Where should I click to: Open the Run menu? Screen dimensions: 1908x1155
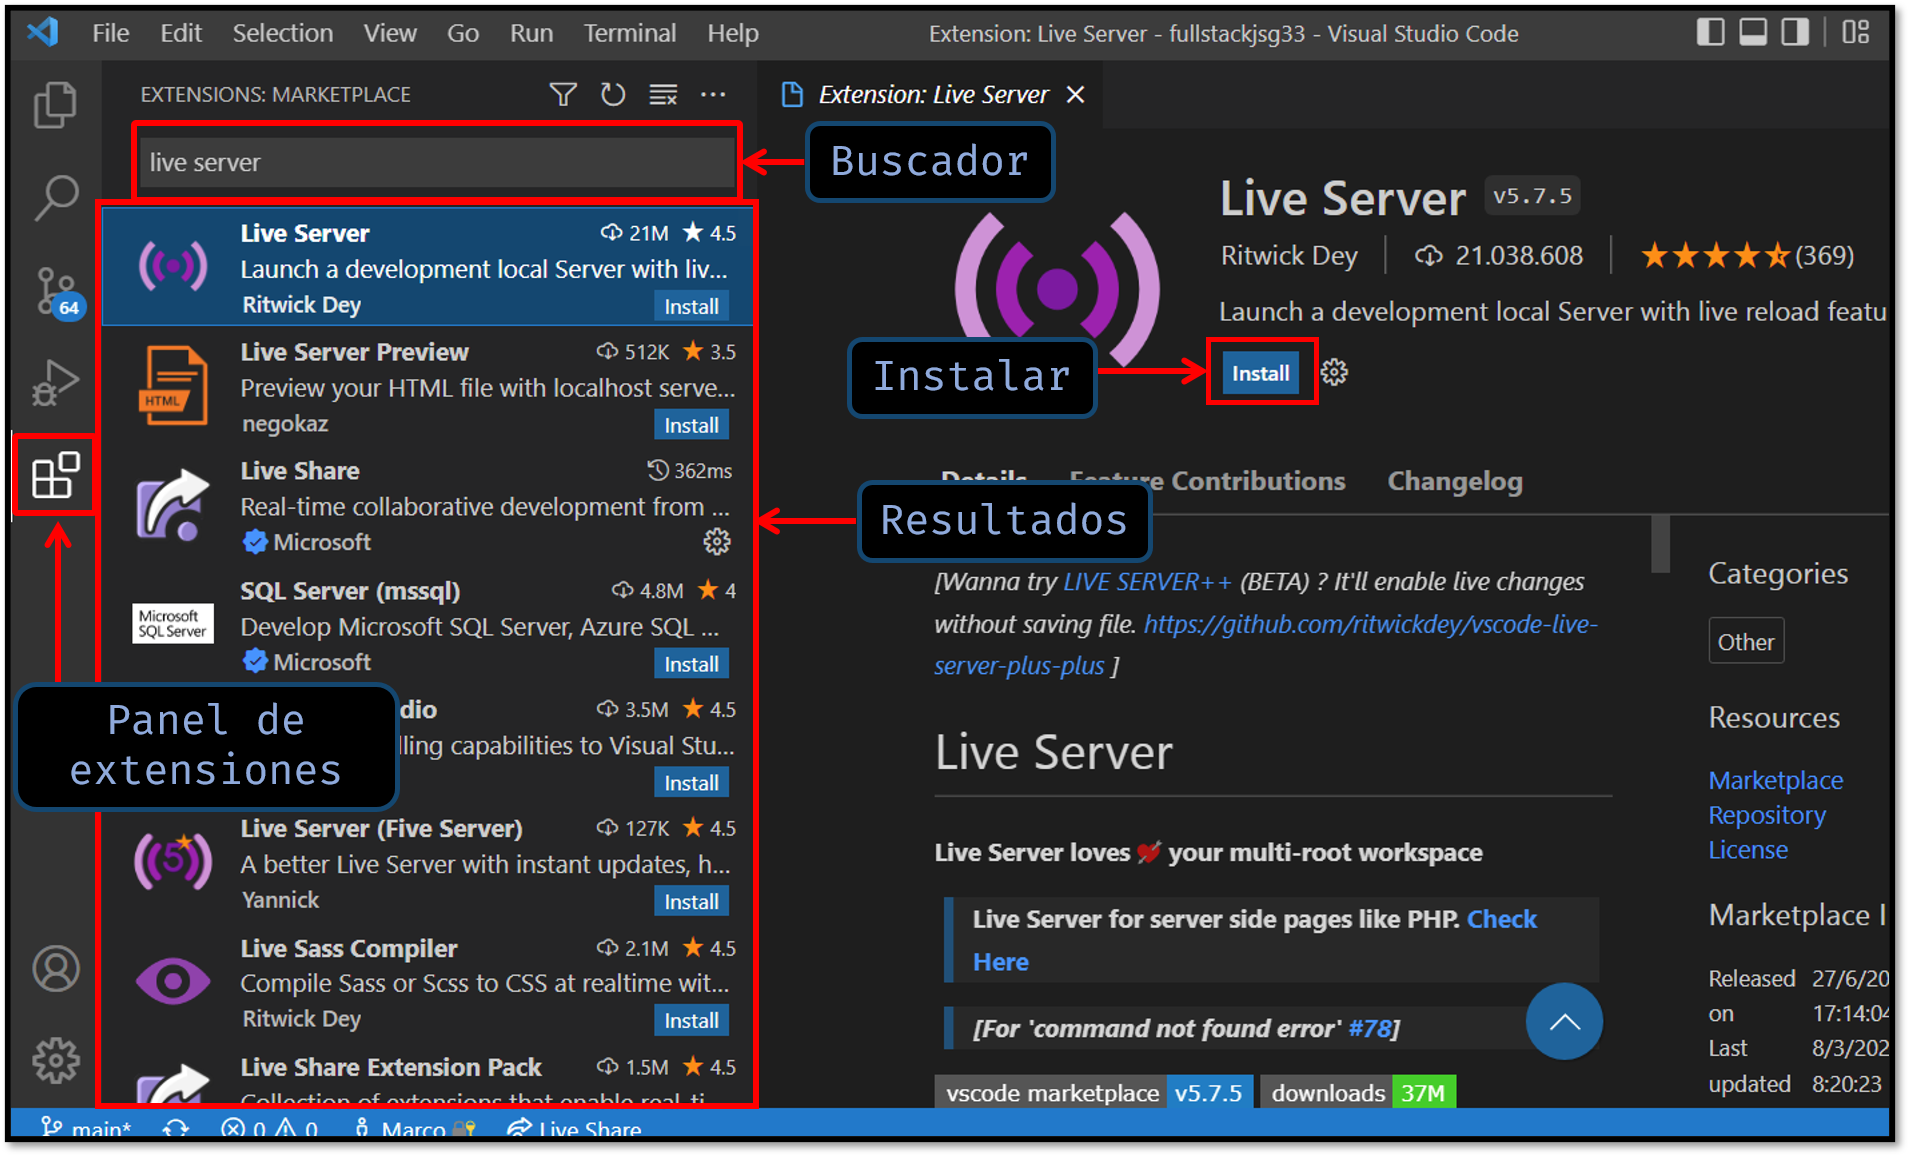pyautogui.click(x=531, y=33)
